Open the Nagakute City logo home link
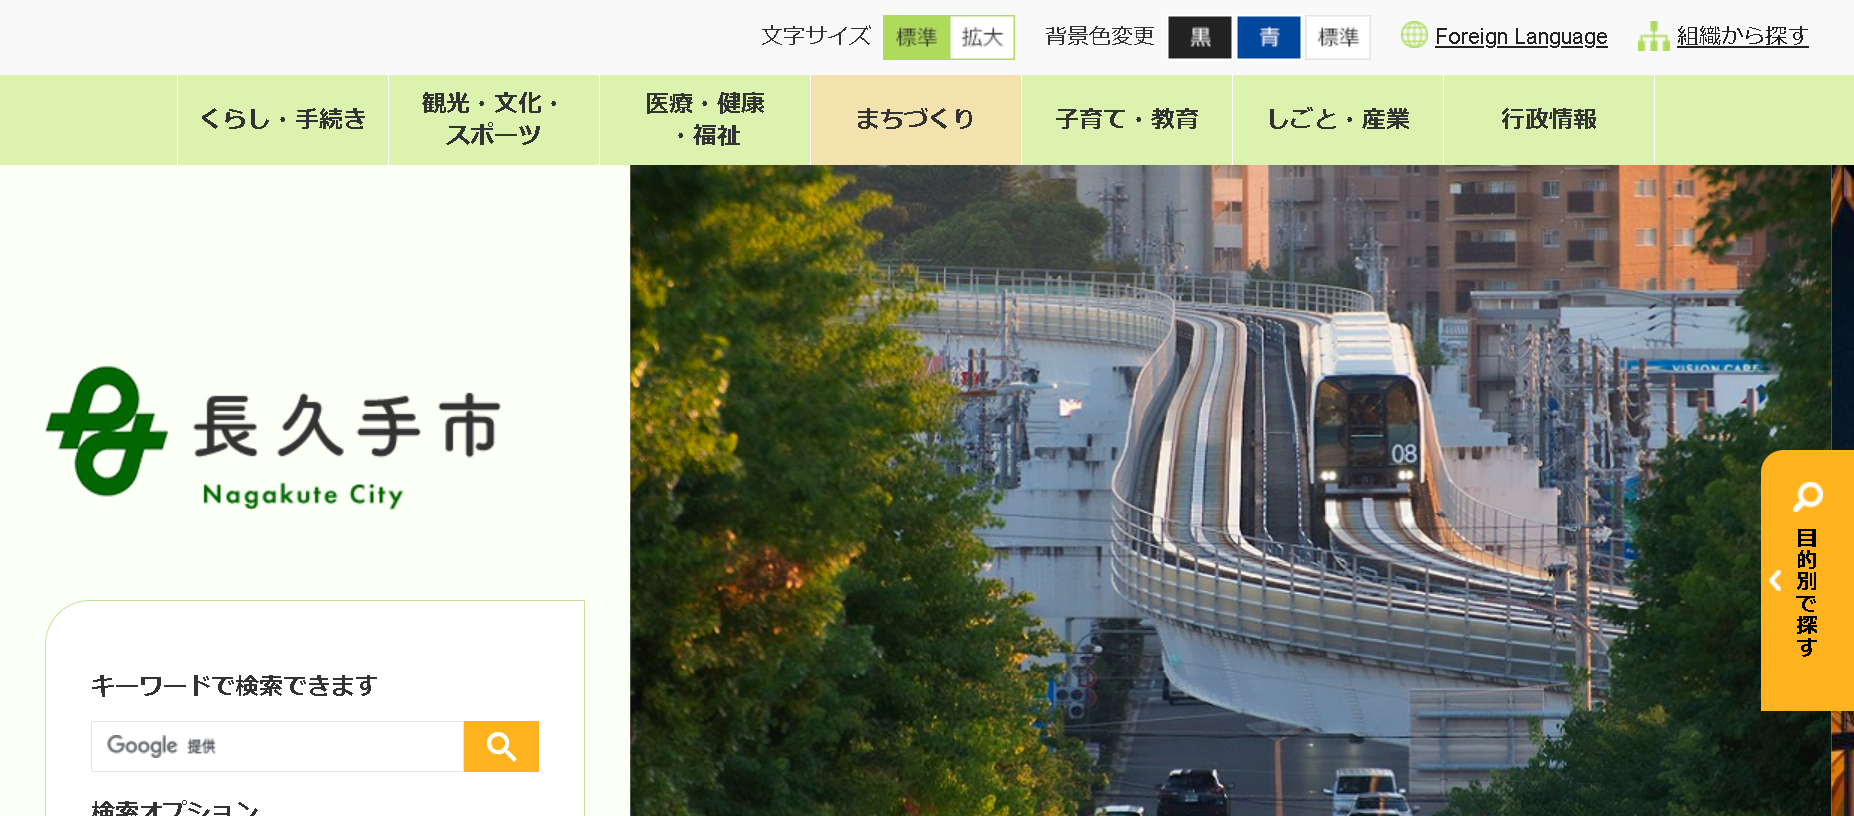Image resolution: width=1854 pixels, height=816 pixels. click(274, 437)
